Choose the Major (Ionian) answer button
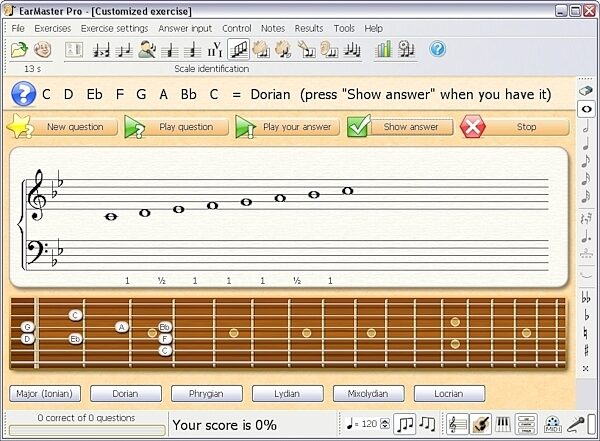Viewport: 600px width, 441px height. click(45, 394)
